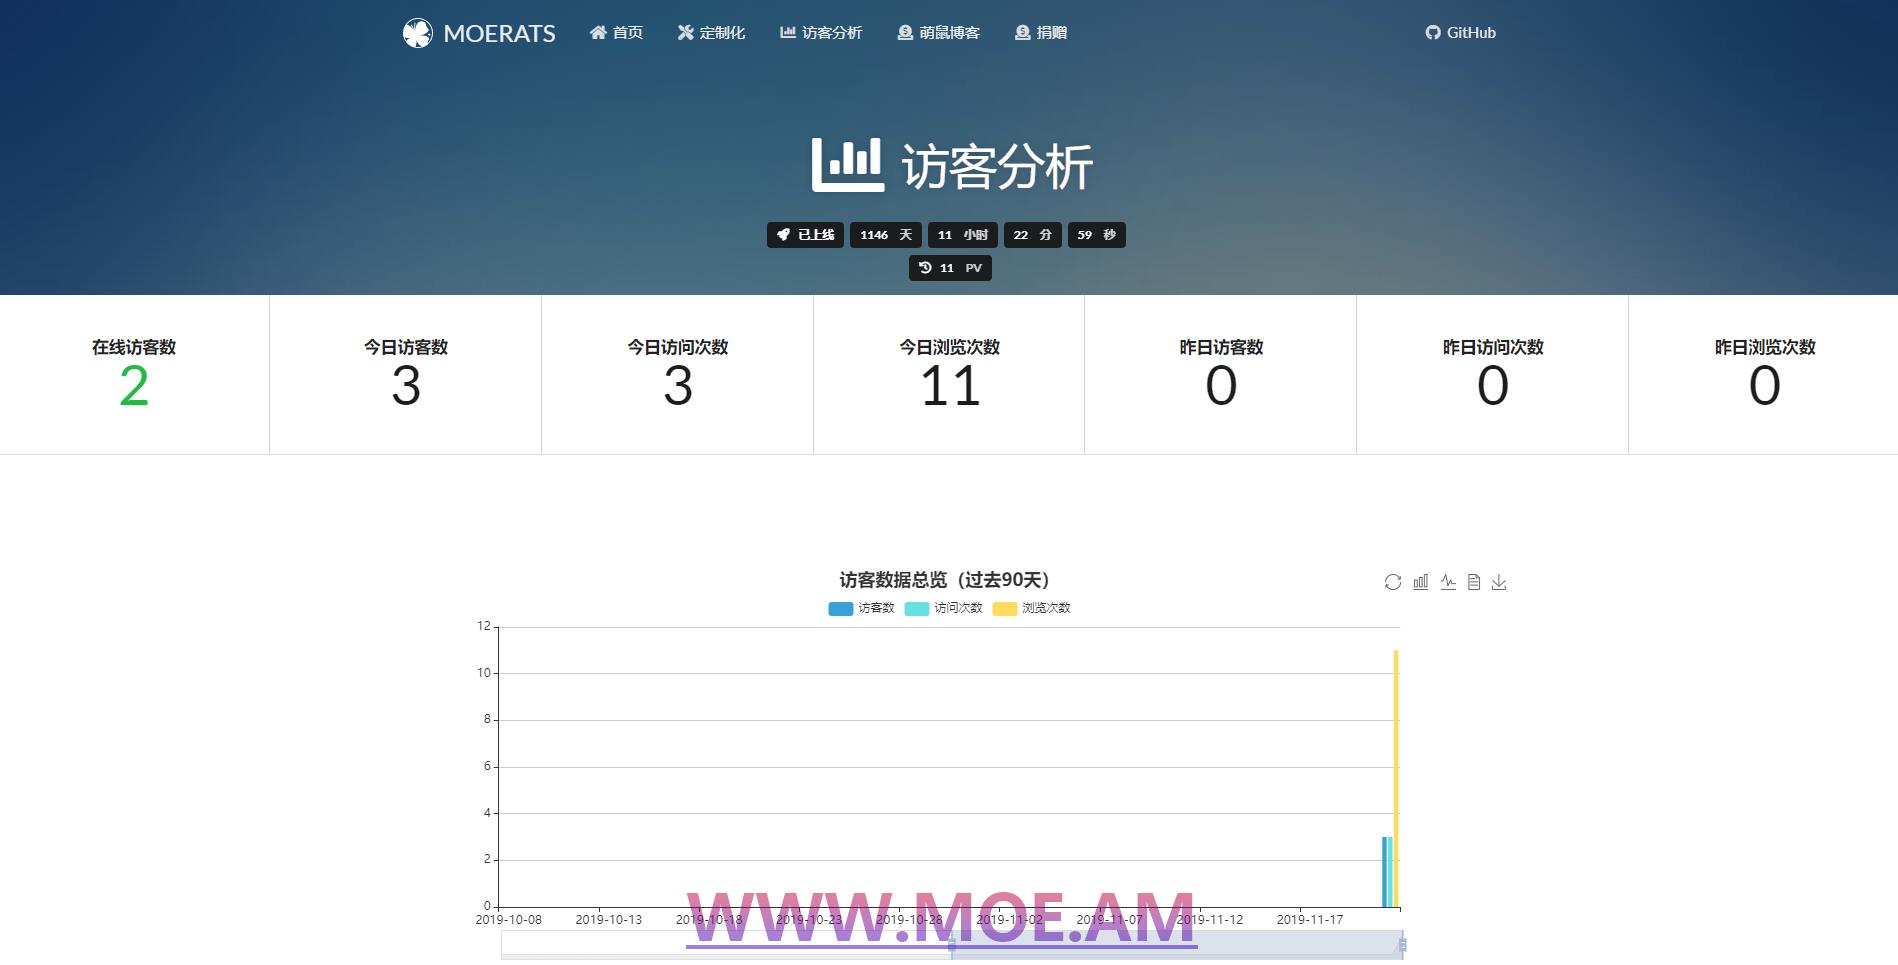
Task: Open the chart data view icon
Action: [x=1474, y=582]
